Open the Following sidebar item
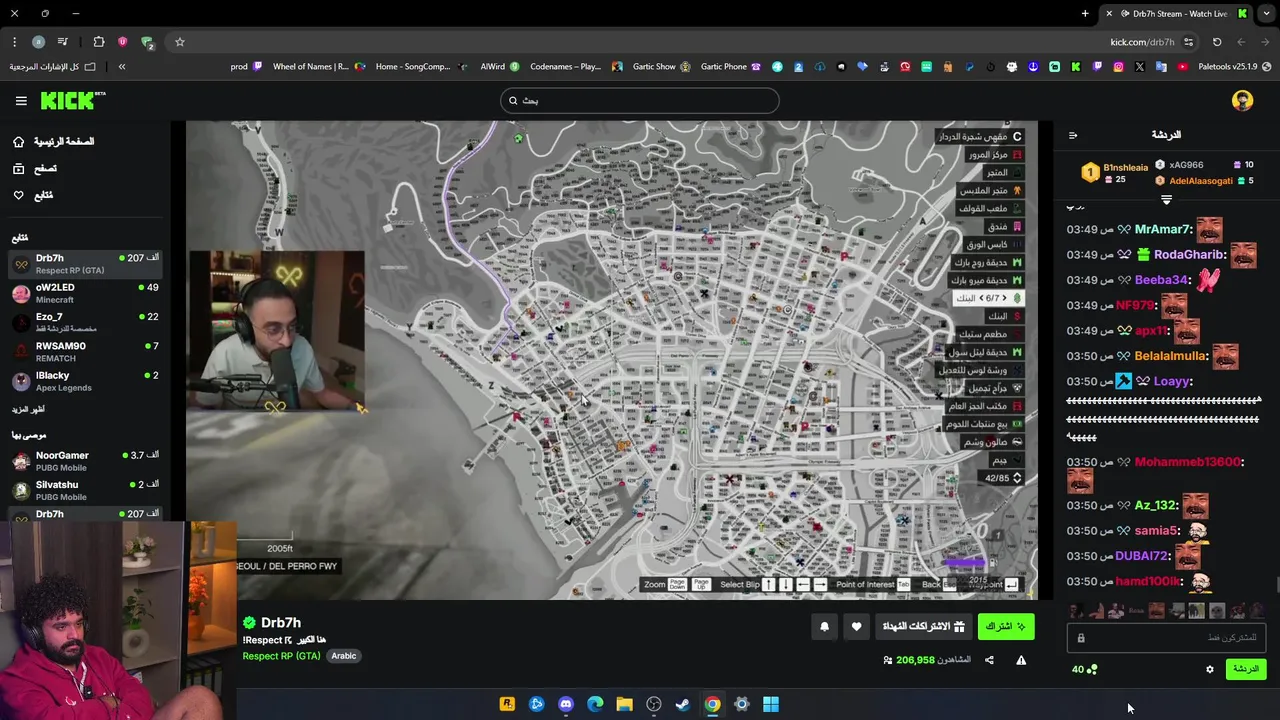Viewport: 1280px width, 720px height. click(x=33, y=195)
